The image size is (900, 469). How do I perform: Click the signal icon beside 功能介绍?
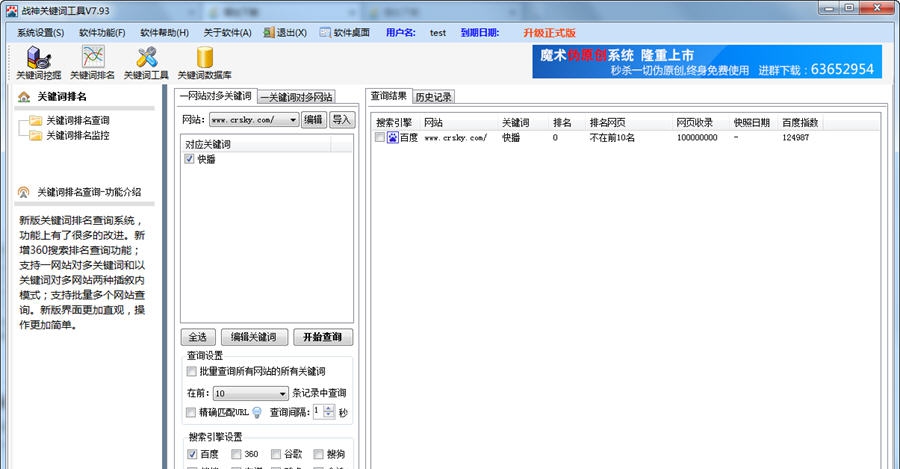click(24, 192)
